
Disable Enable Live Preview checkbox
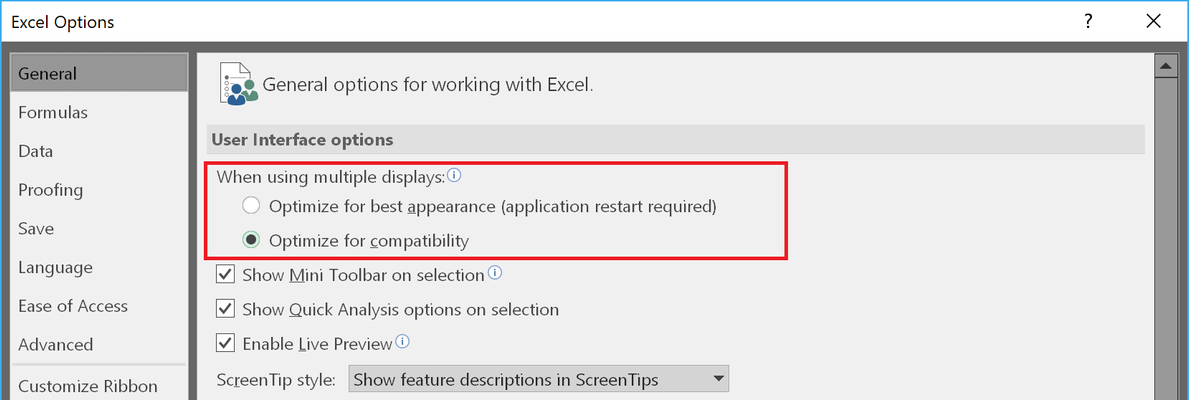225,343
